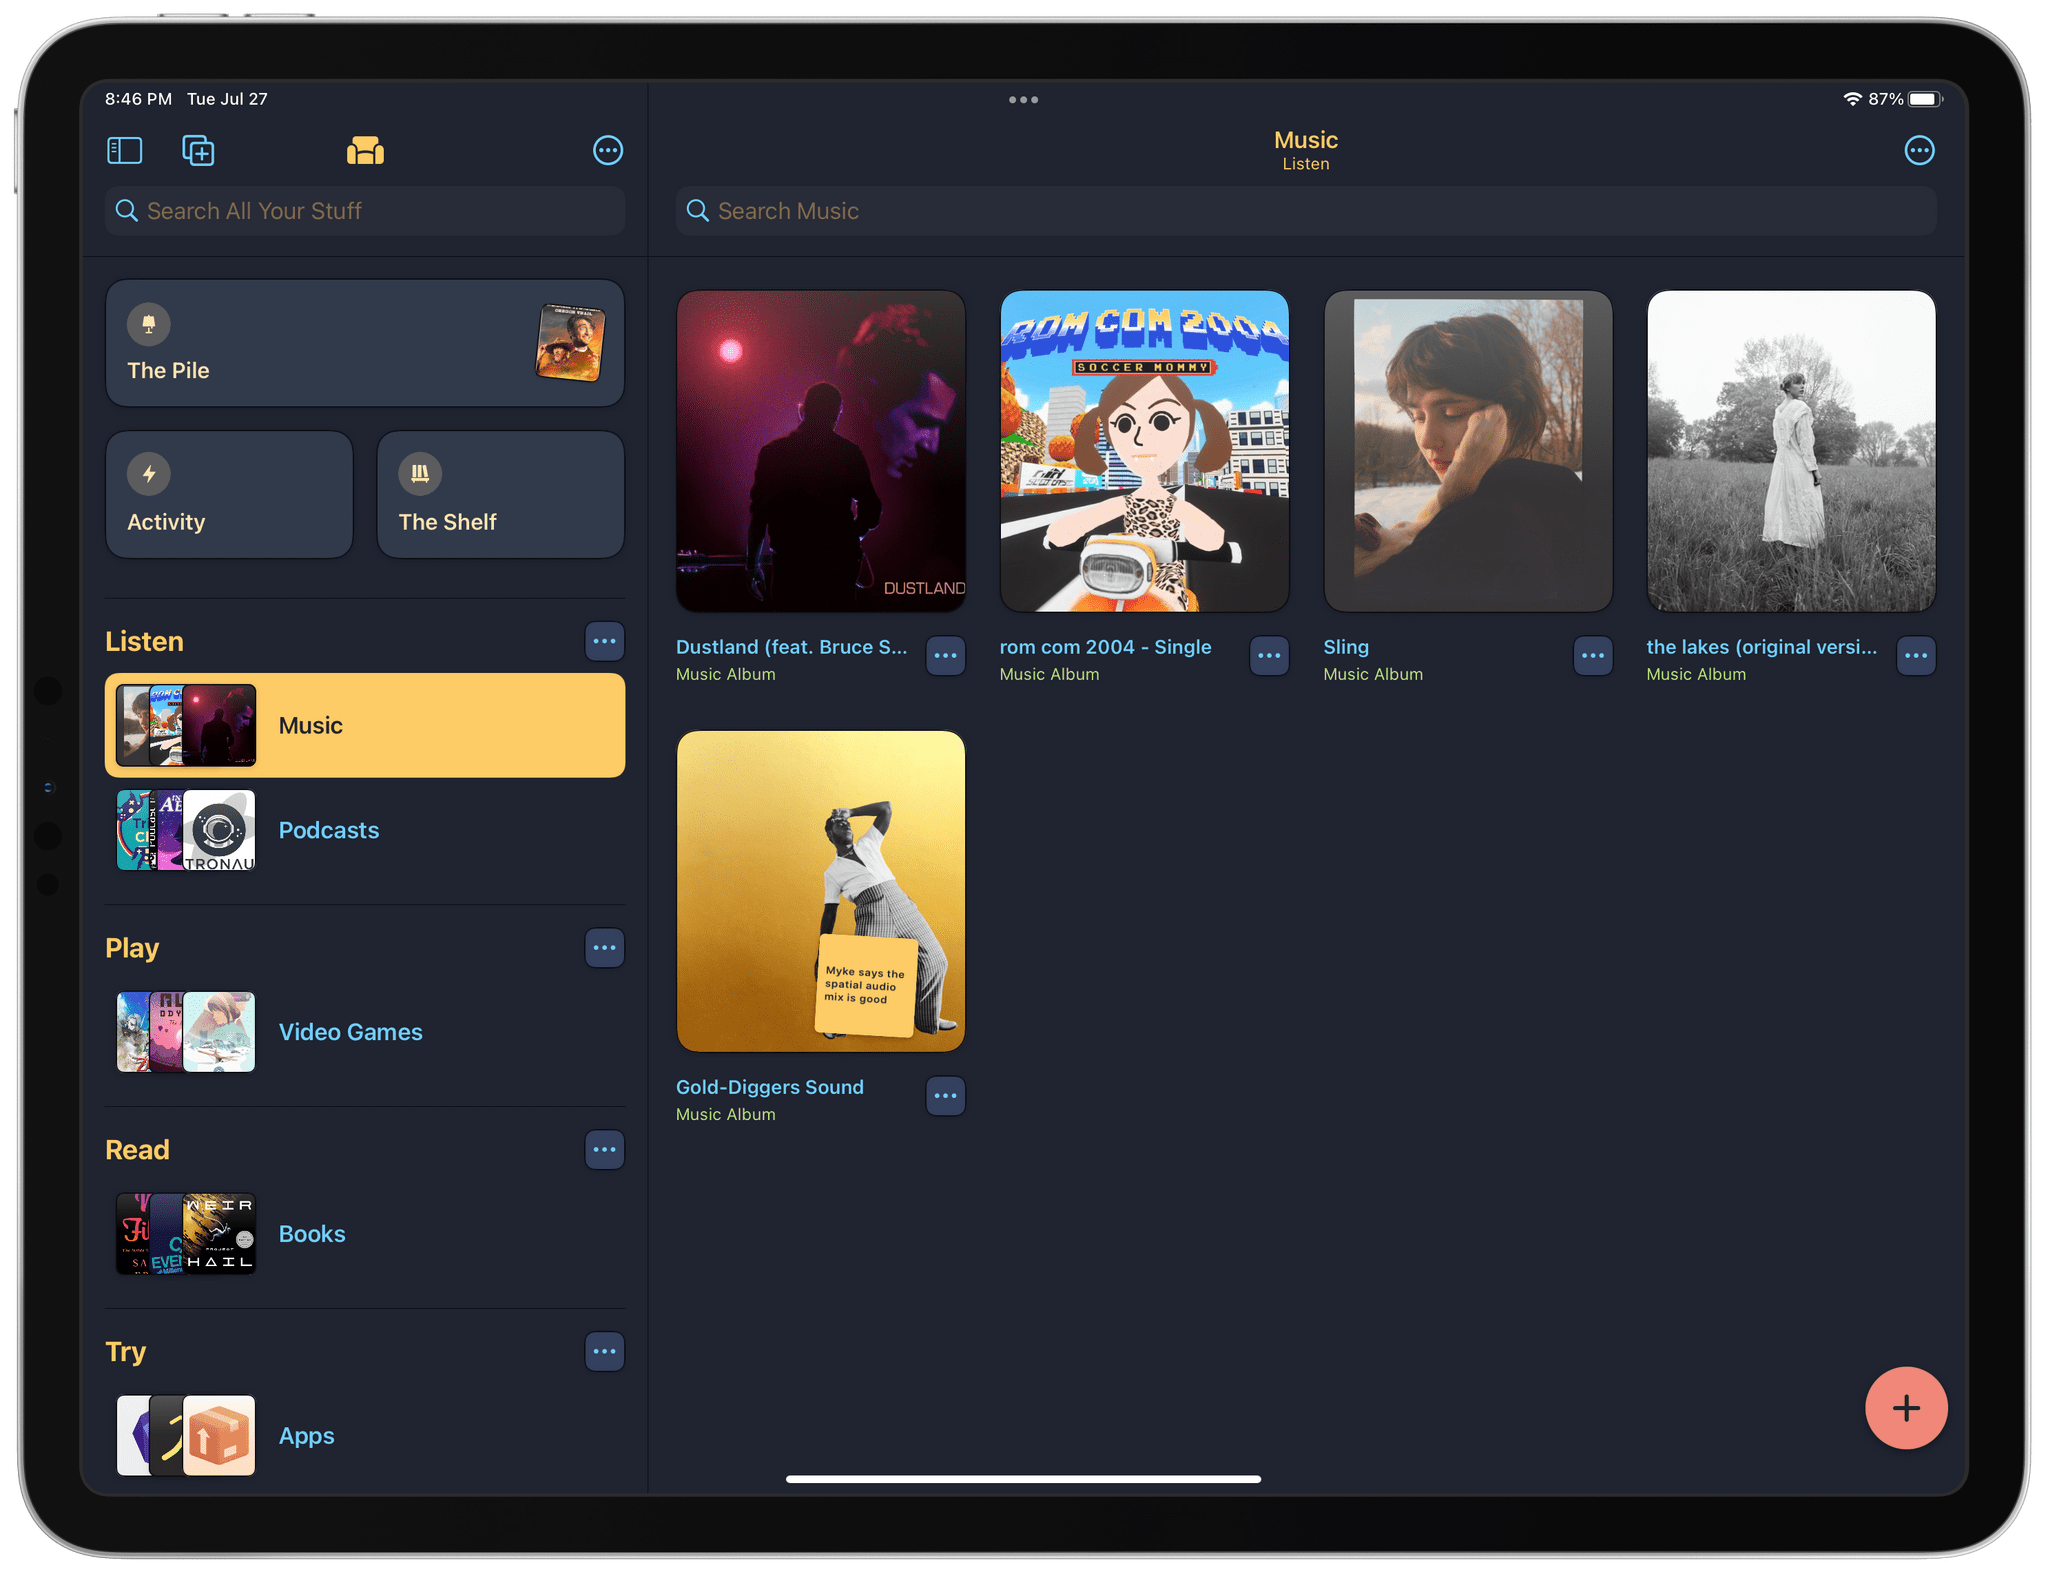The width and height of the screenshot is (2048, 1576).
Task: Open the Dustland album cover
Action: (x=821, y=451)
